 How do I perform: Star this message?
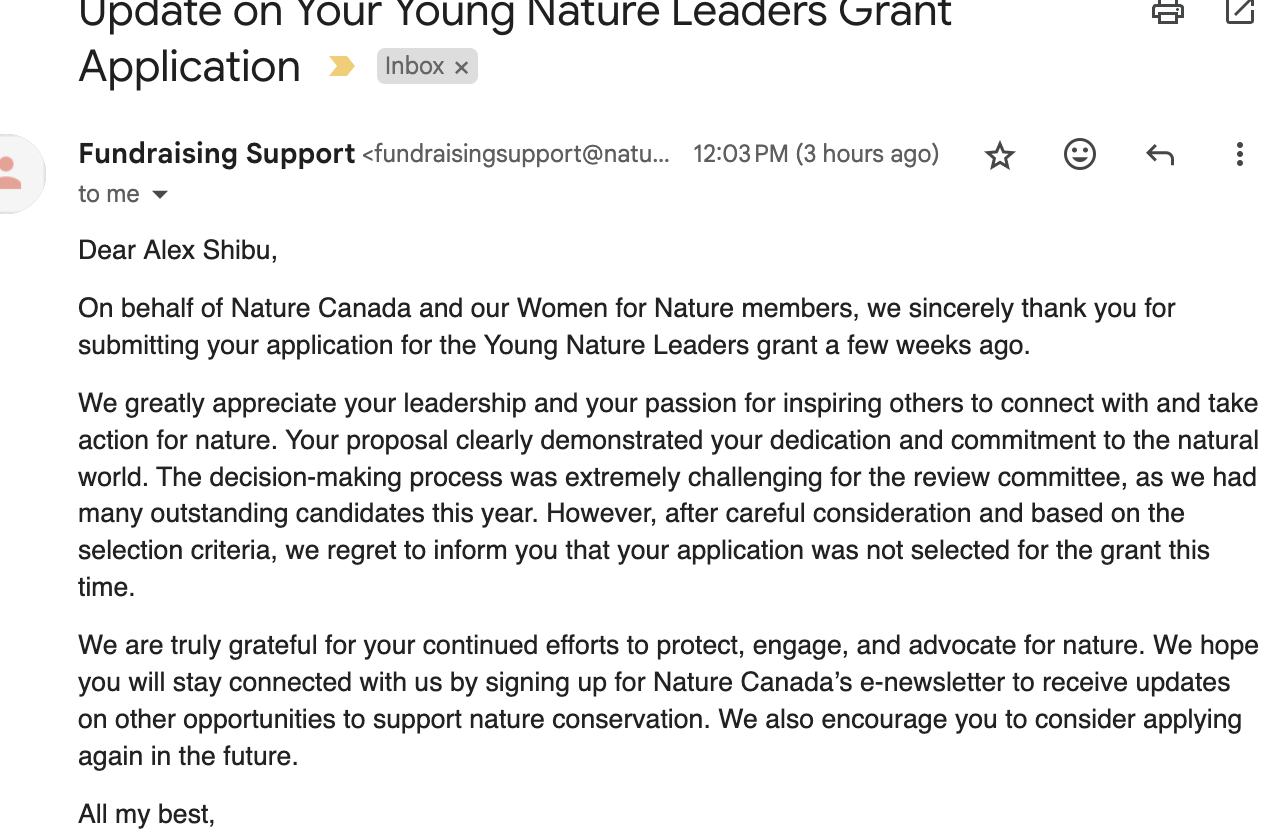999,155
